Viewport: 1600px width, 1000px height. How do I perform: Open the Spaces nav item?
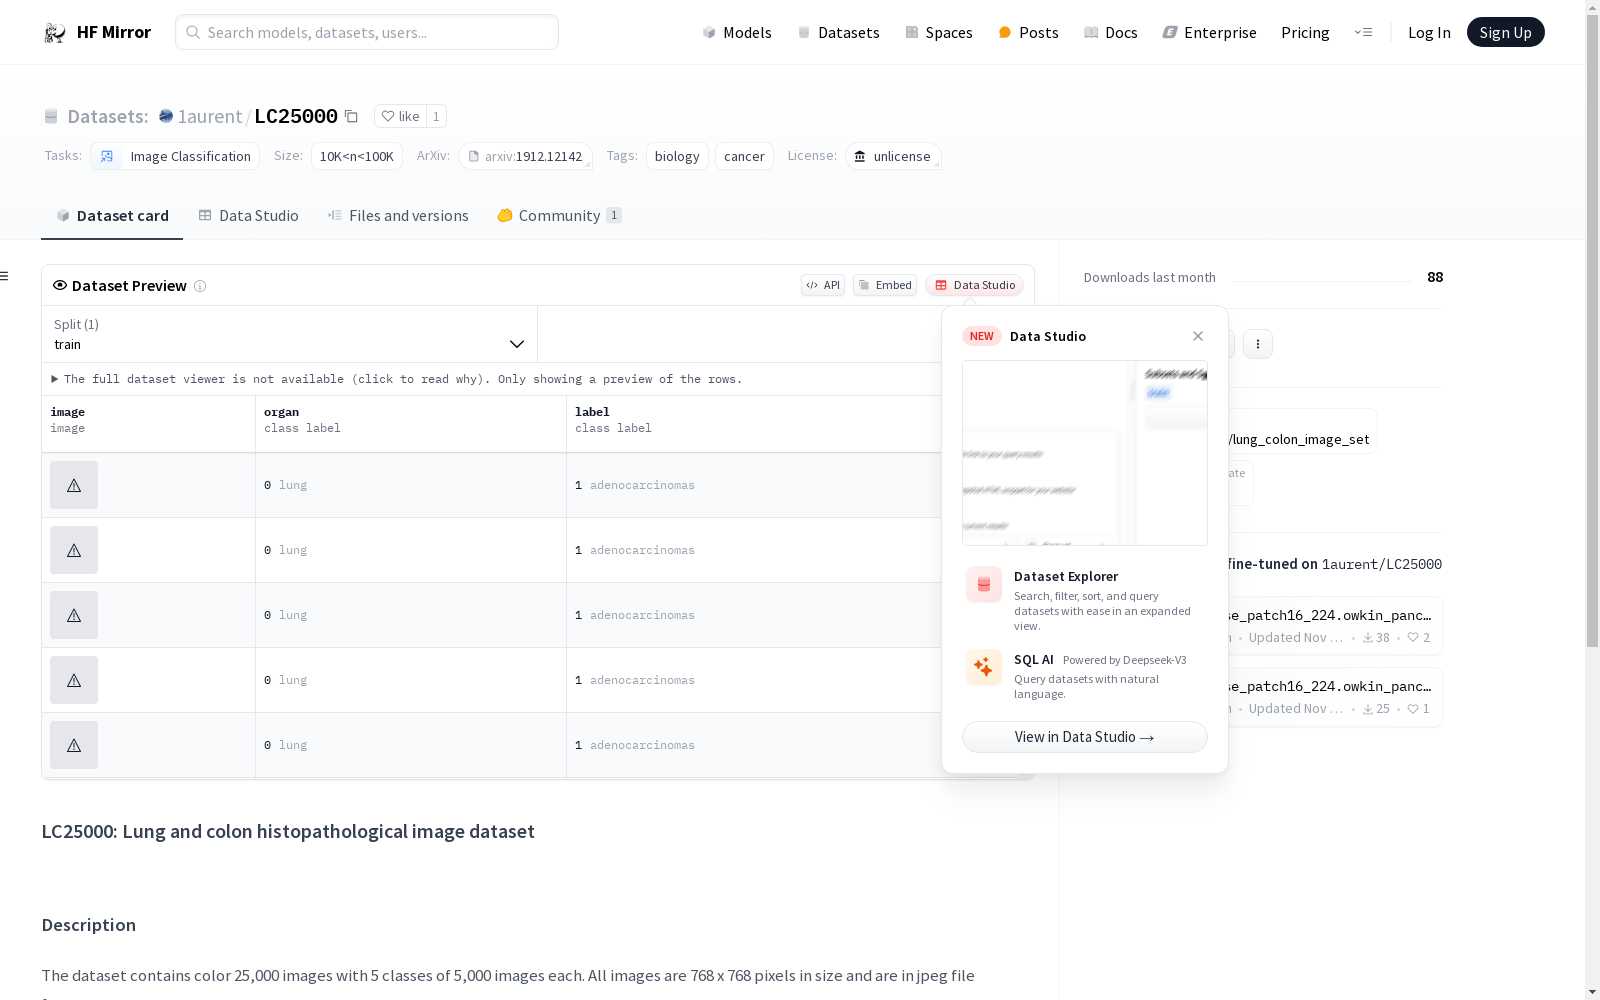[938, 32]
